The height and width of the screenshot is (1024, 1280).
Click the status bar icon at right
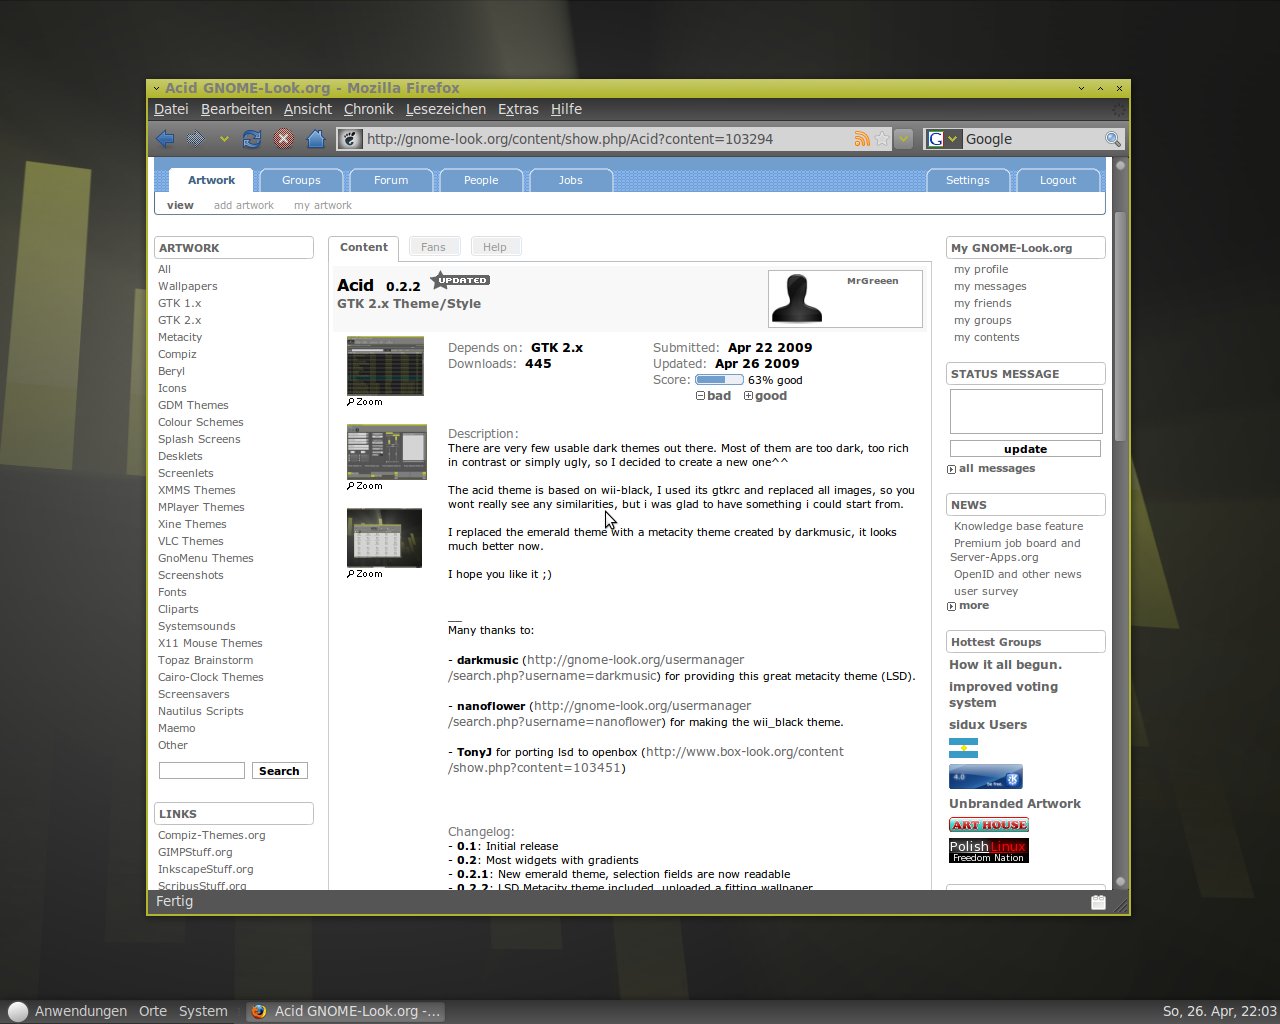1098,902
